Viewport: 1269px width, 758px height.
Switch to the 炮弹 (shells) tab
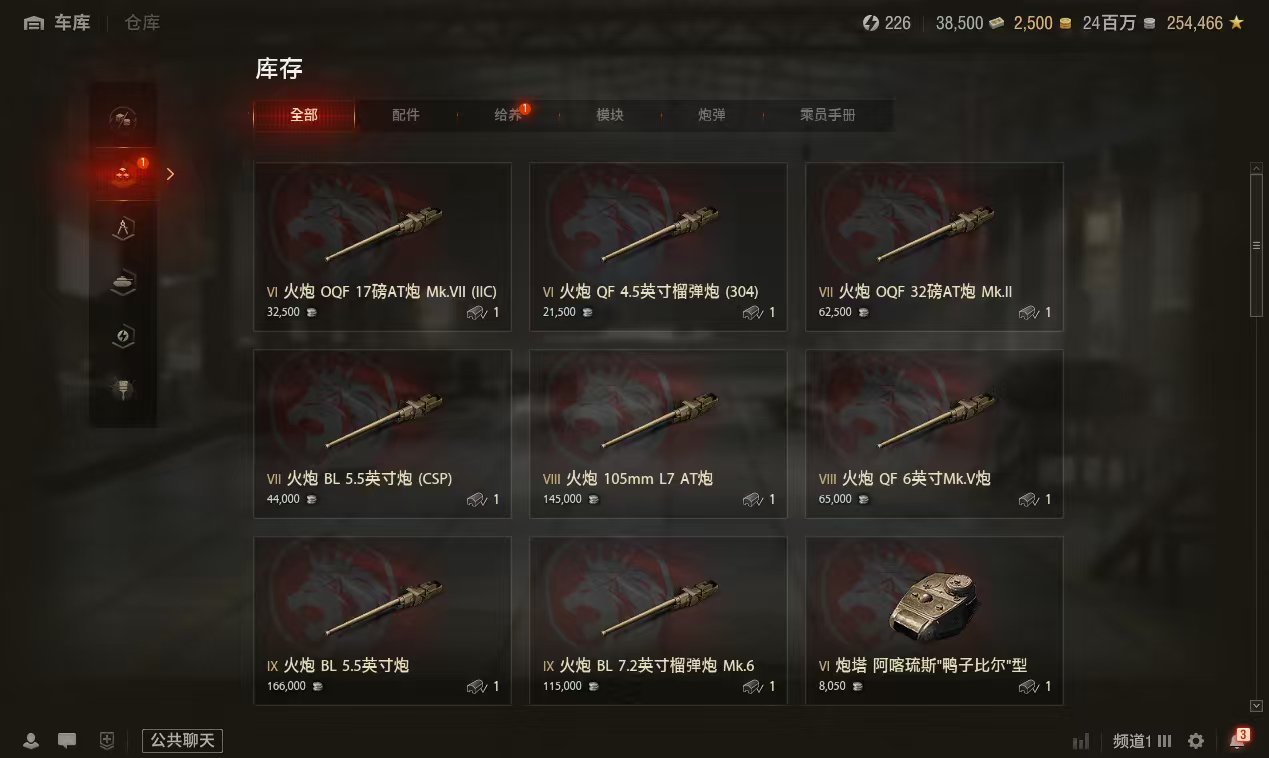tap(711, 115)
